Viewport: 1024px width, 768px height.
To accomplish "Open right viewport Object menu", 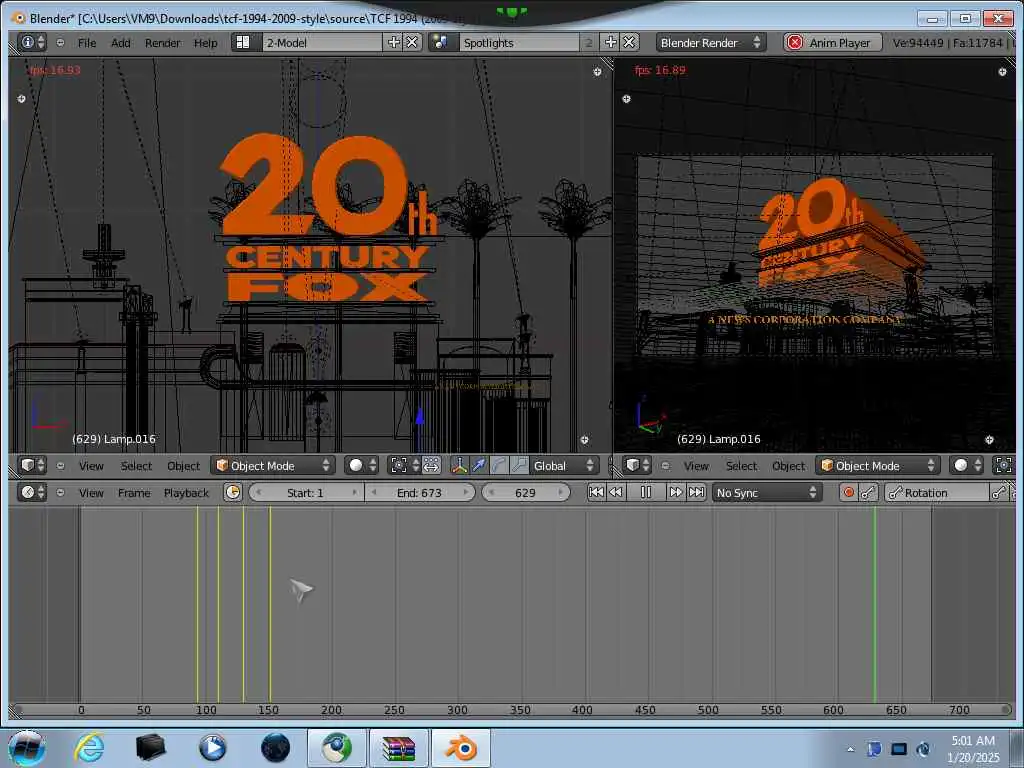I will point(788,466).
